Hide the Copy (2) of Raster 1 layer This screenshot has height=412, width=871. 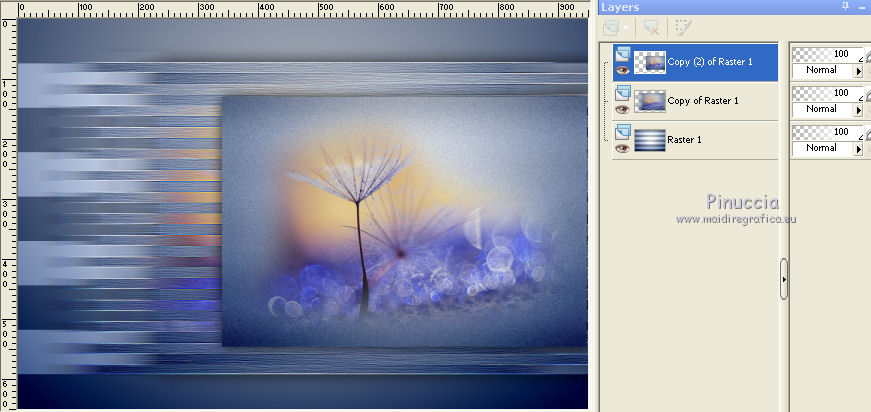(x=623, y=71)
